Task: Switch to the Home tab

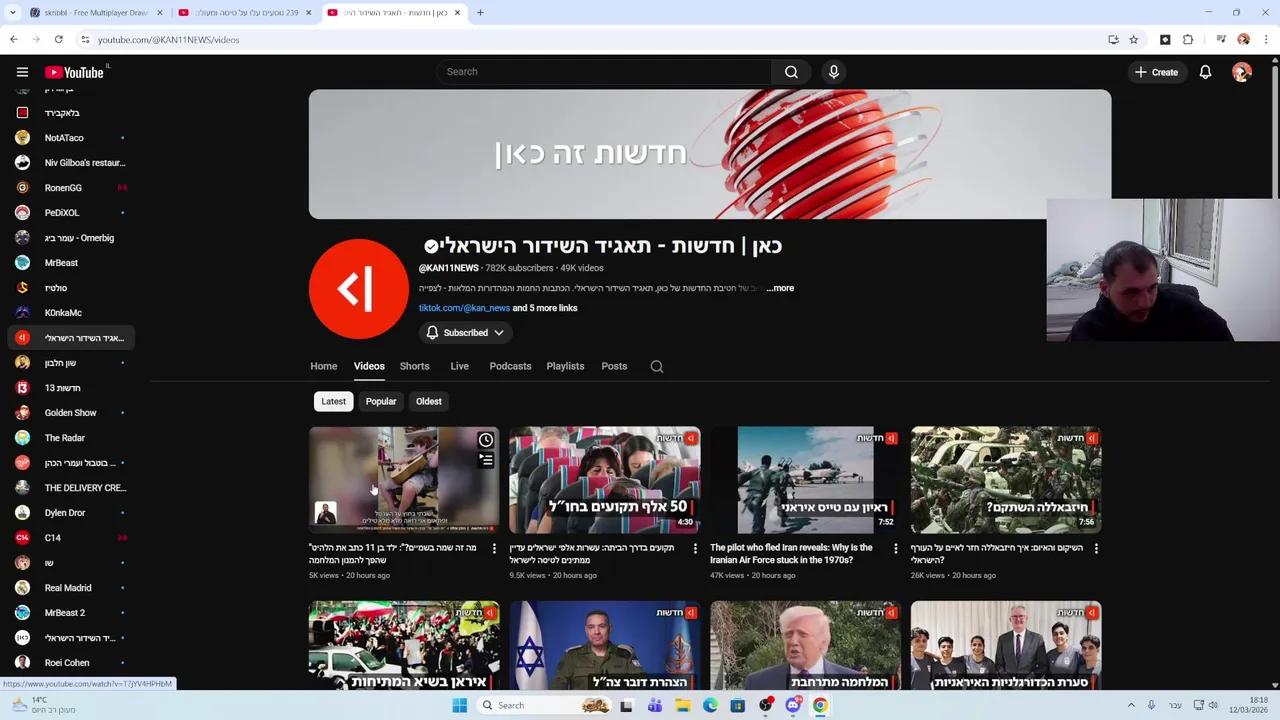Action: click(323, 366)
